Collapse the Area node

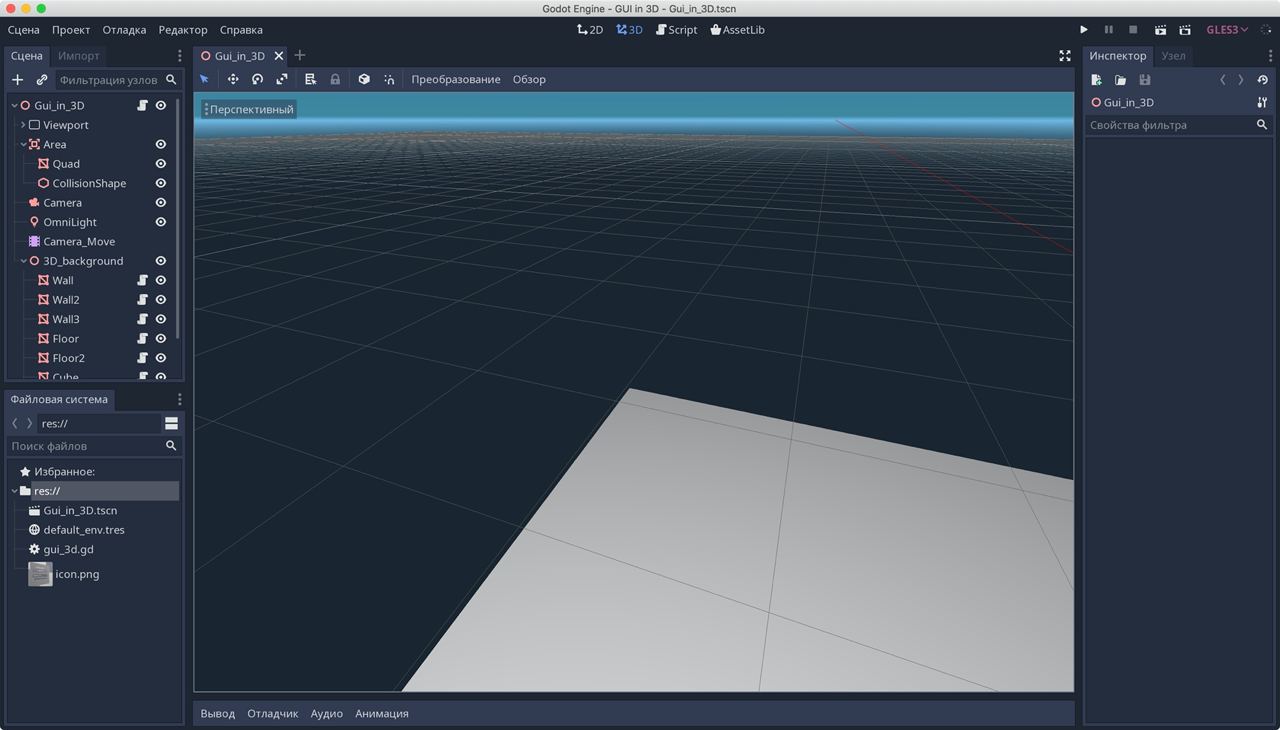[23, 144]
